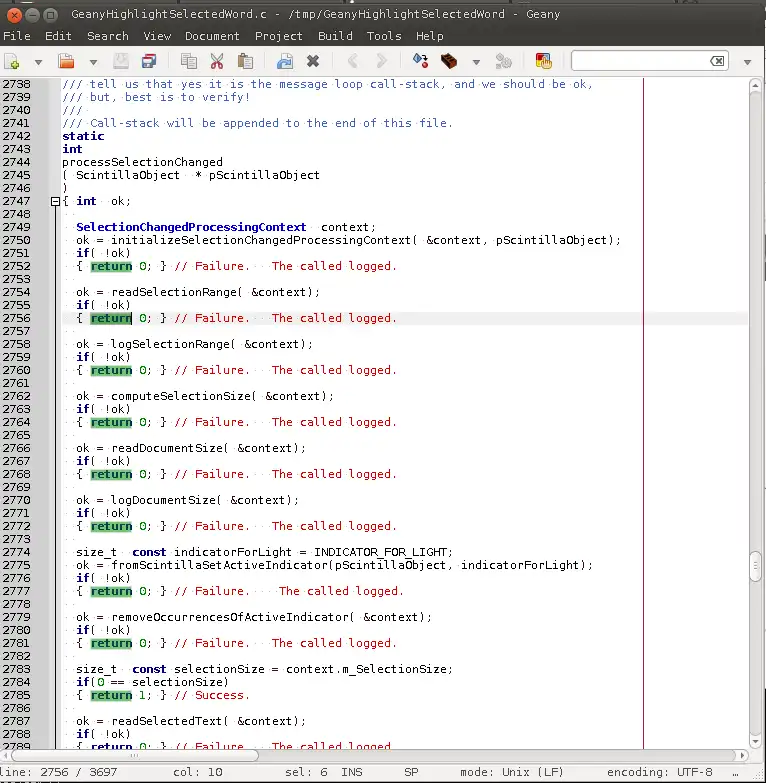Click the vertical scrollbar handle
Screen dimensions: 766x783
click(x=756, y=565)
